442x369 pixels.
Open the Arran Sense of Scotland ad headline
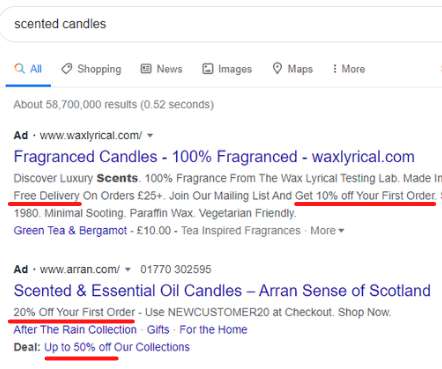222,291
